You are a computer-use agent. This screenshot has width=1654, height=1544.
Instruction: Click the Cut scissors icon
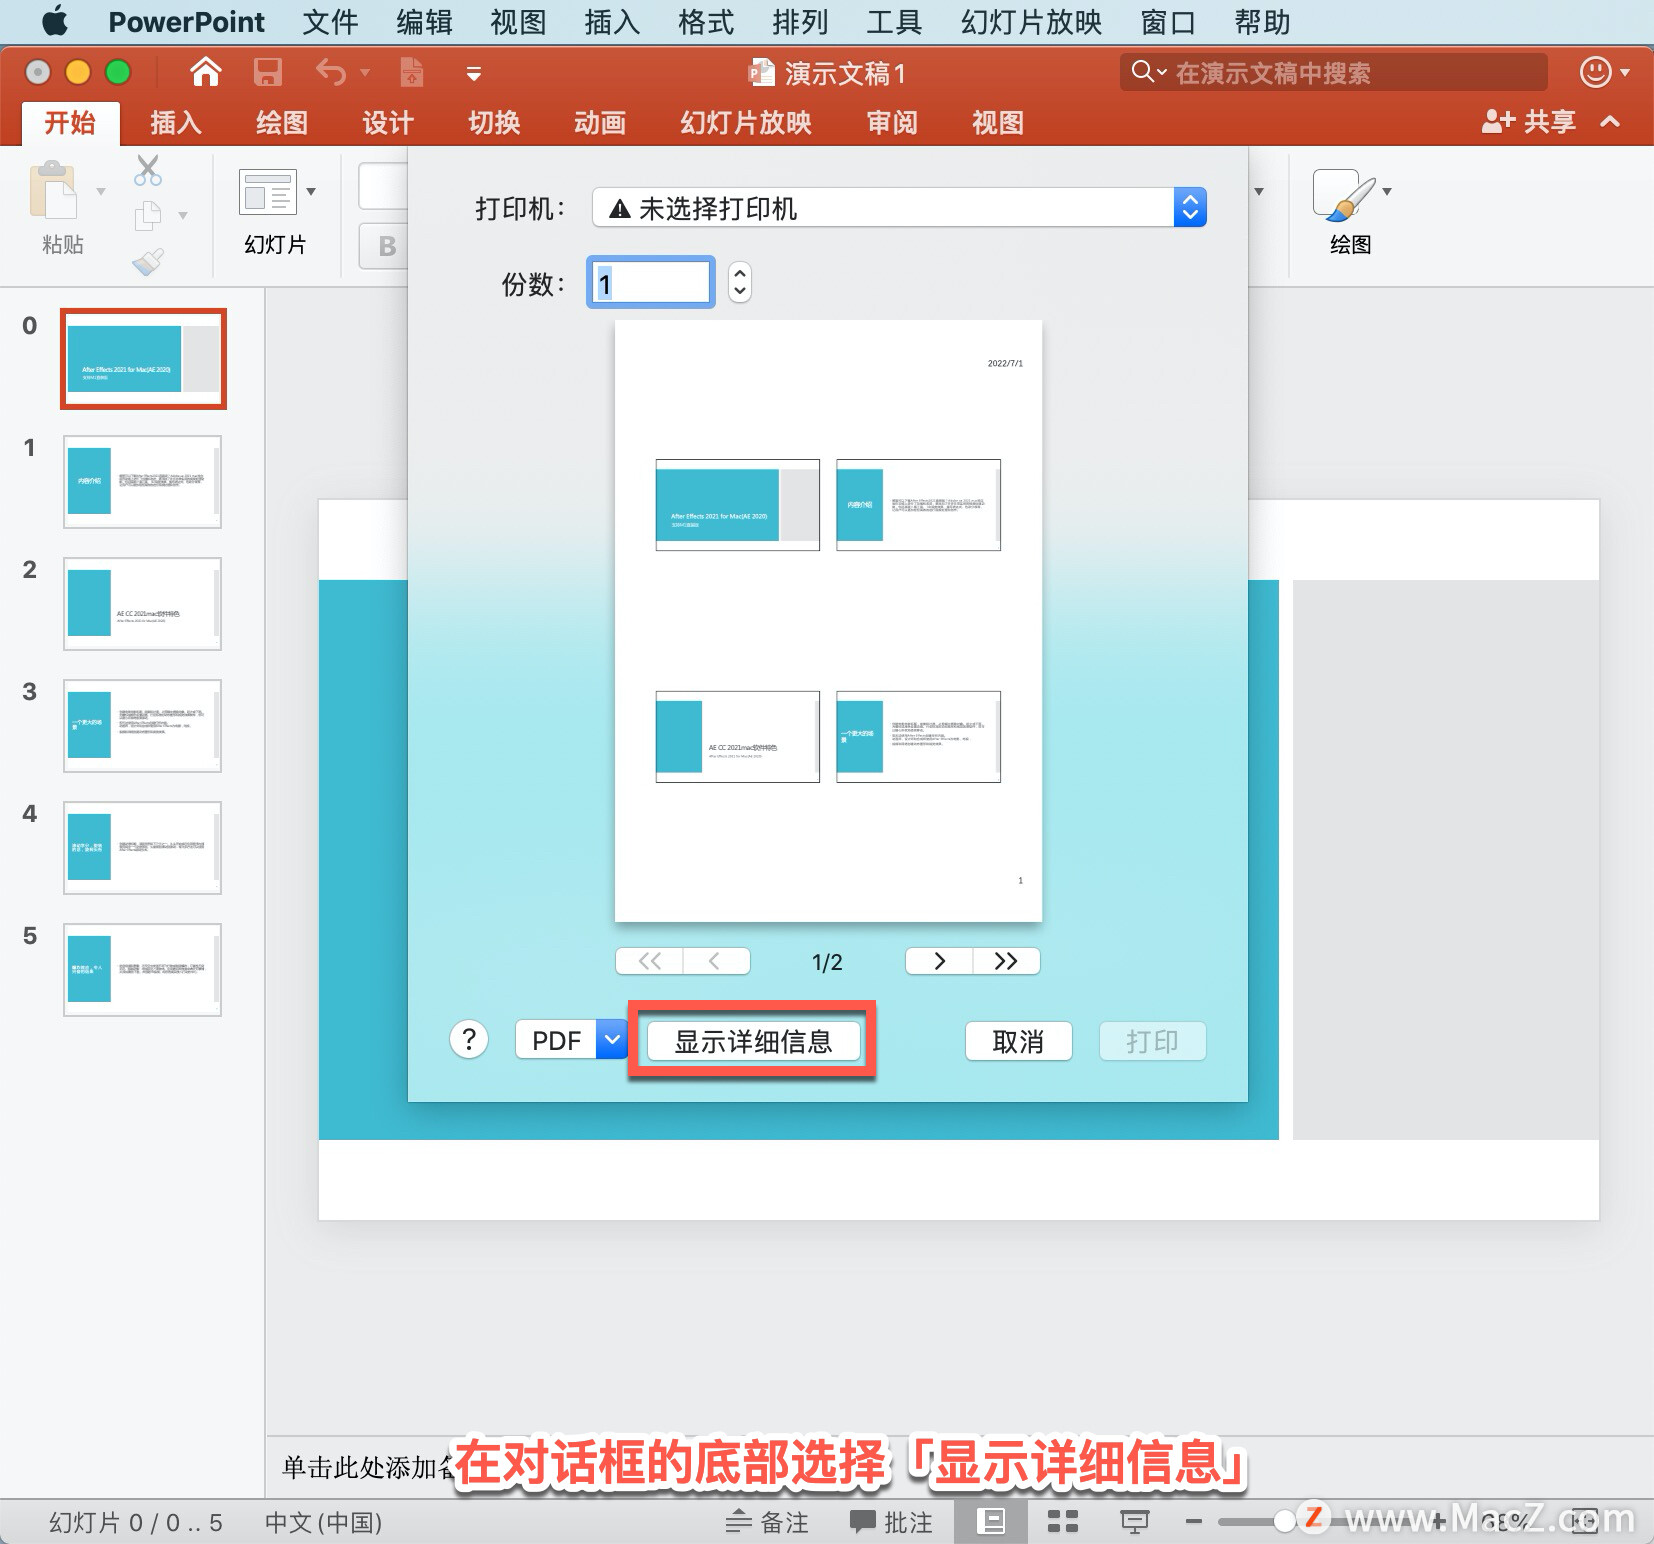pos(148,171)
